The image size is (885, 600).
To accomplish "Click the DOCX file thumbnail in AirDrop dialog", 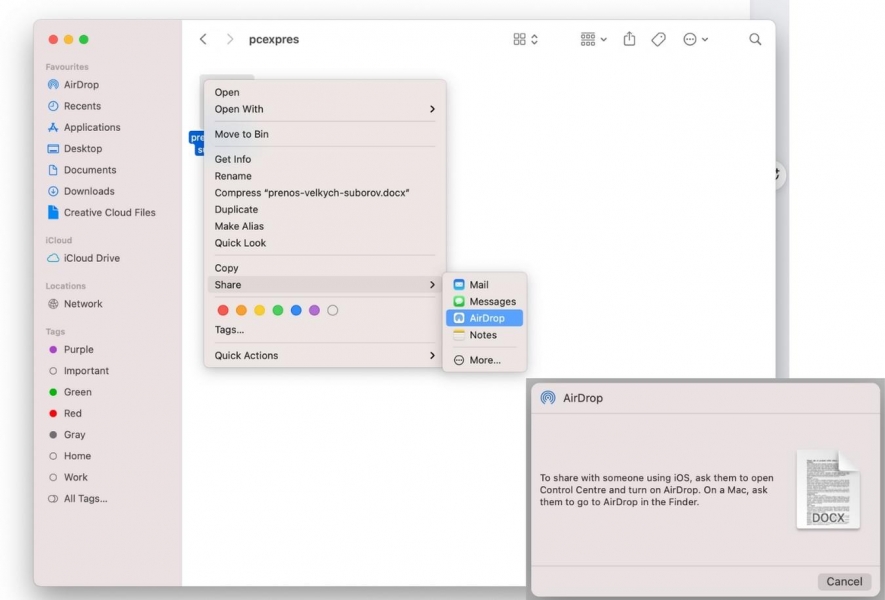I will pyautogui.click(x=828, y=489).
